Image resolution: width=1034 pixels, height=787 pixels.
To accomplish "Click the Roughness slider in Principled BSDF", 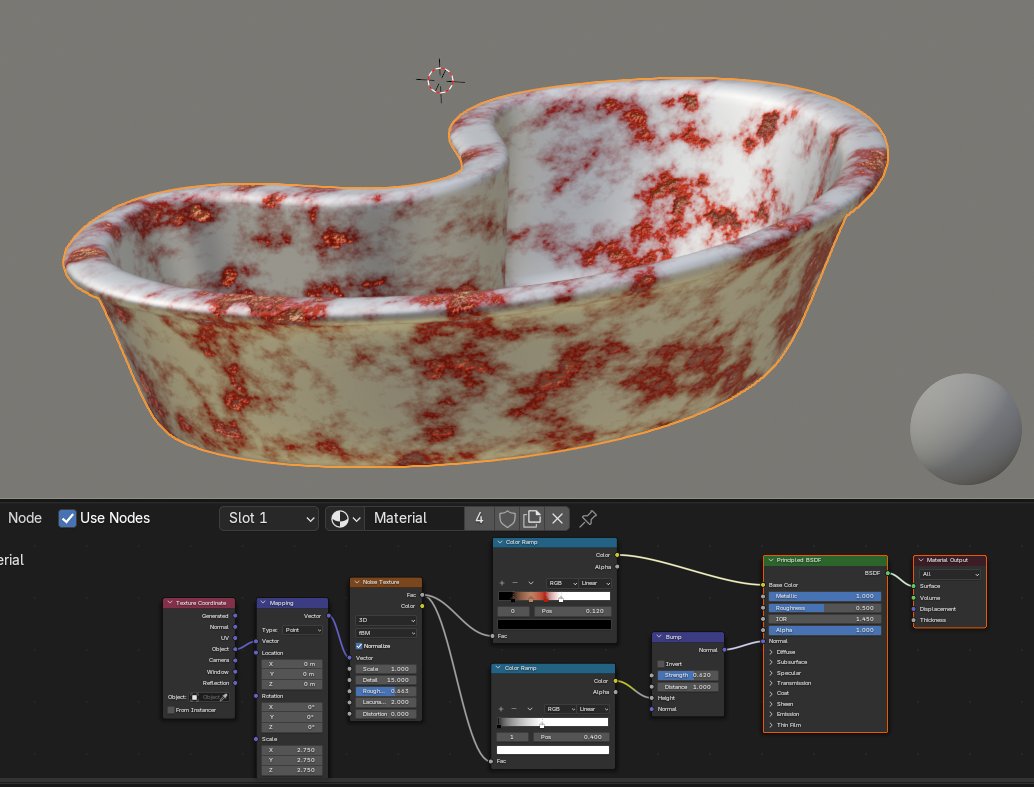I will (824, 608).
